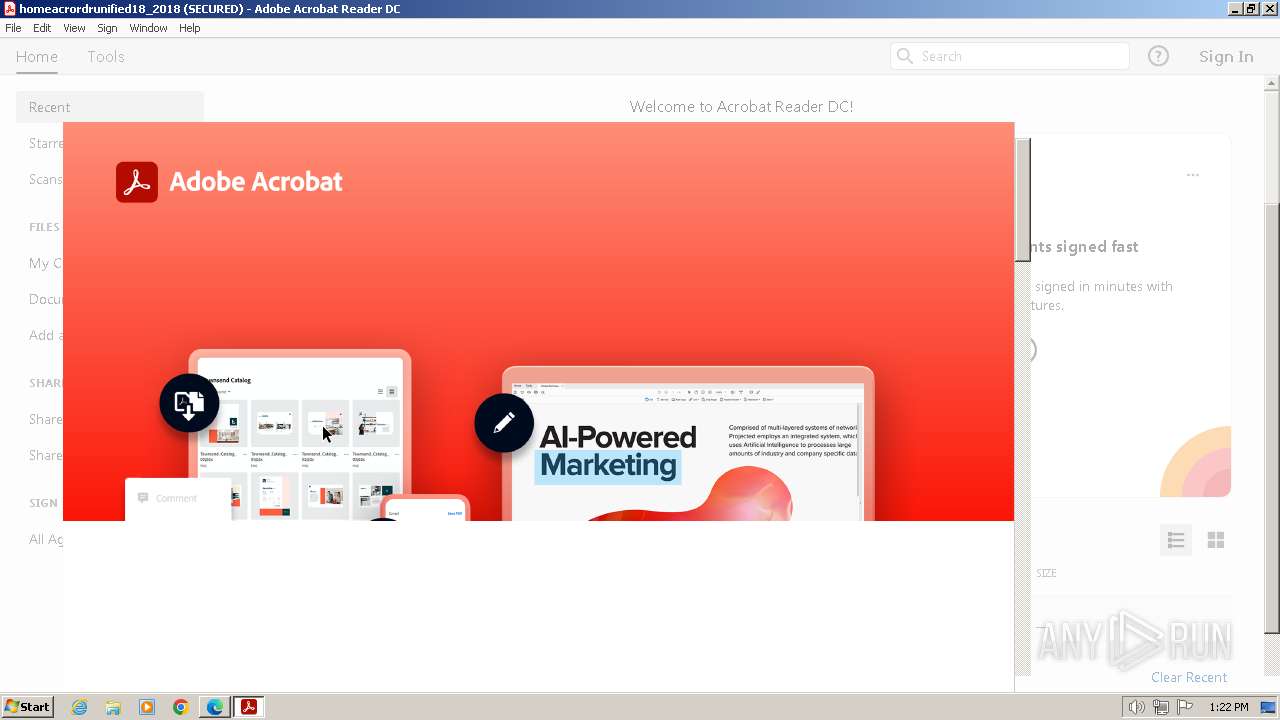
Task: Open the View menu
Action: point(74,28)
